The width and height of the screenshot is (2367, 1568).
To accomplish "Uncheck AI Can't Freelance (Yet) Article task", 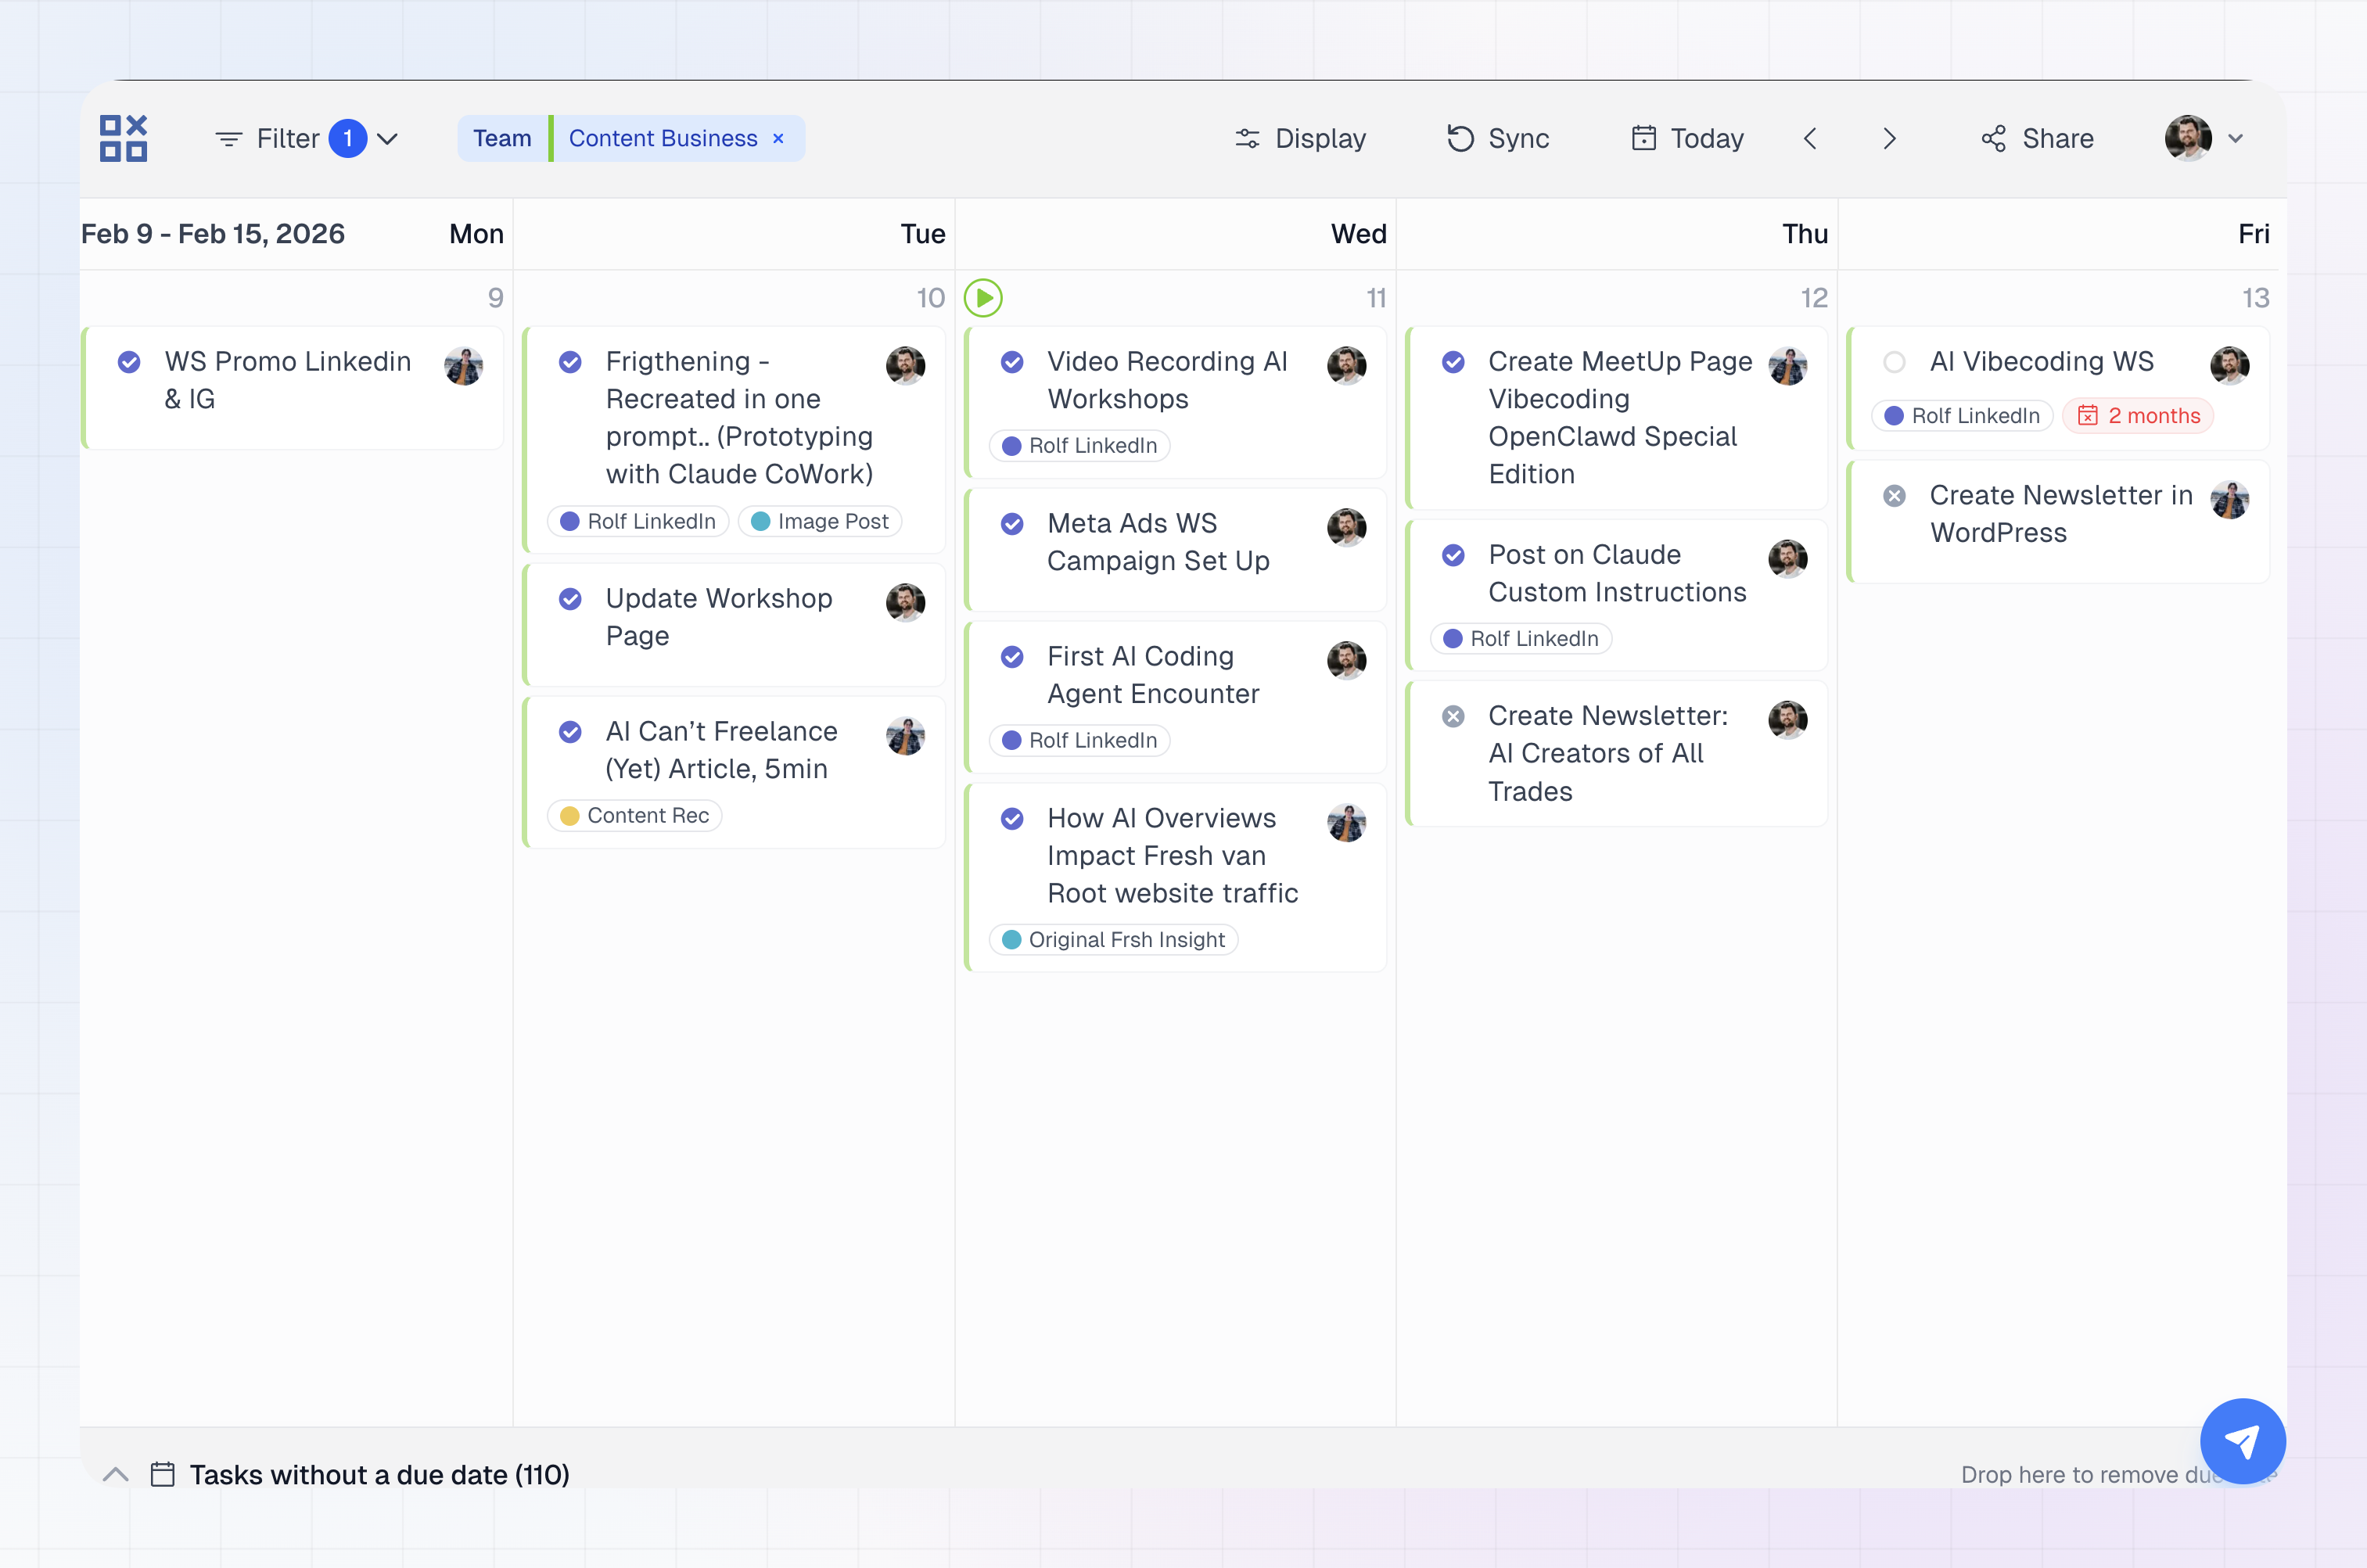I will pyautogui.click(x=570, y=732).
